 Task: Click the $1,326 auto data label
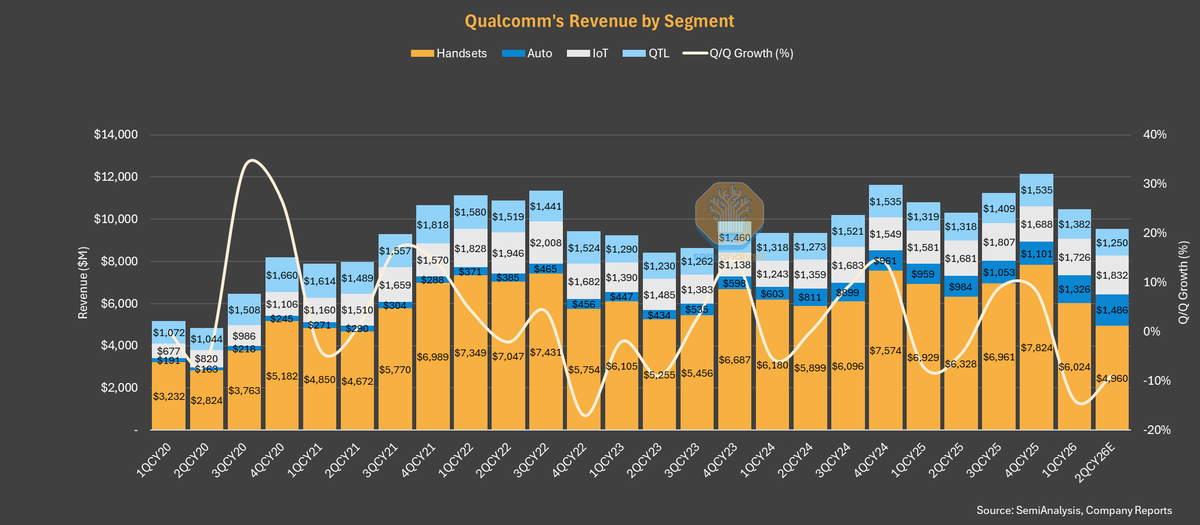click(1073, 290)
